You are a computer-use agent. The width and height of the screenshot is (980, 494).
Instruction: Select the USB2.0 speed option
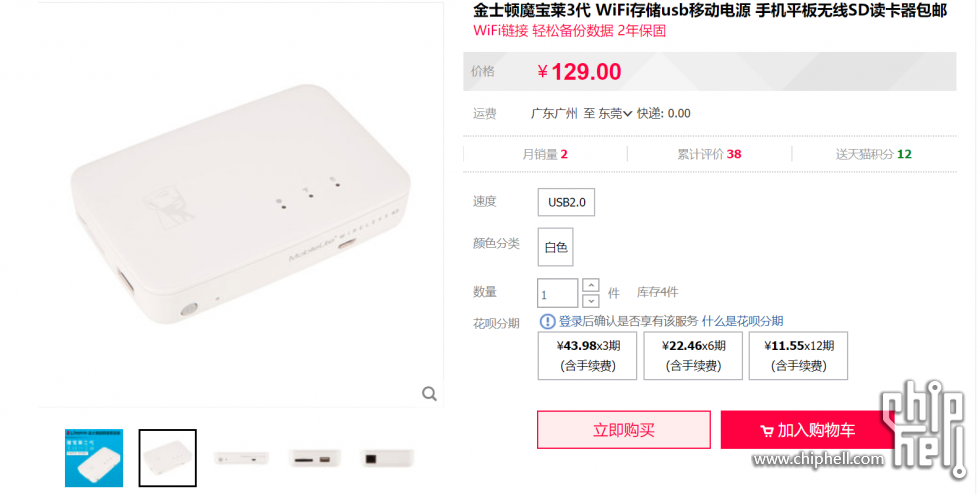point(566,202)
